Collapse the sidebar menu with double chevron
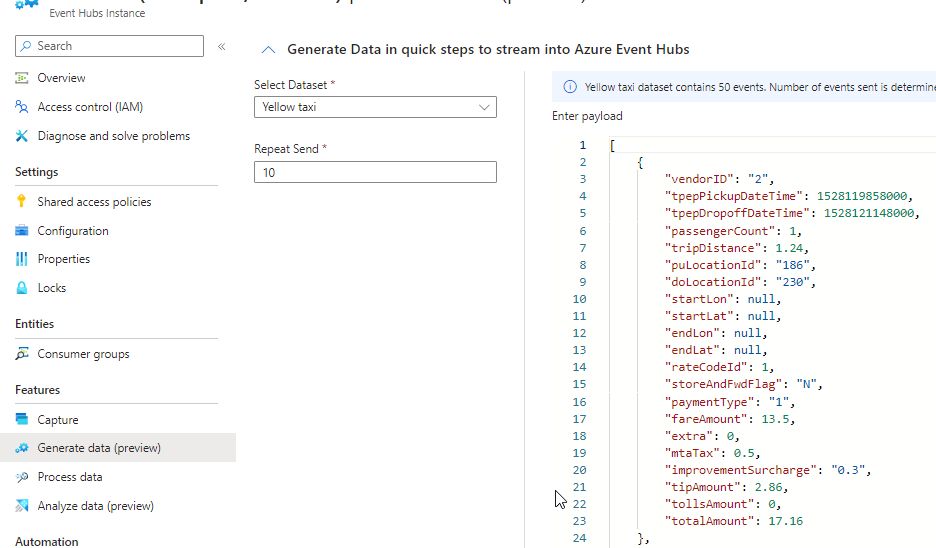The image size is (936, 548). (221, 46)
